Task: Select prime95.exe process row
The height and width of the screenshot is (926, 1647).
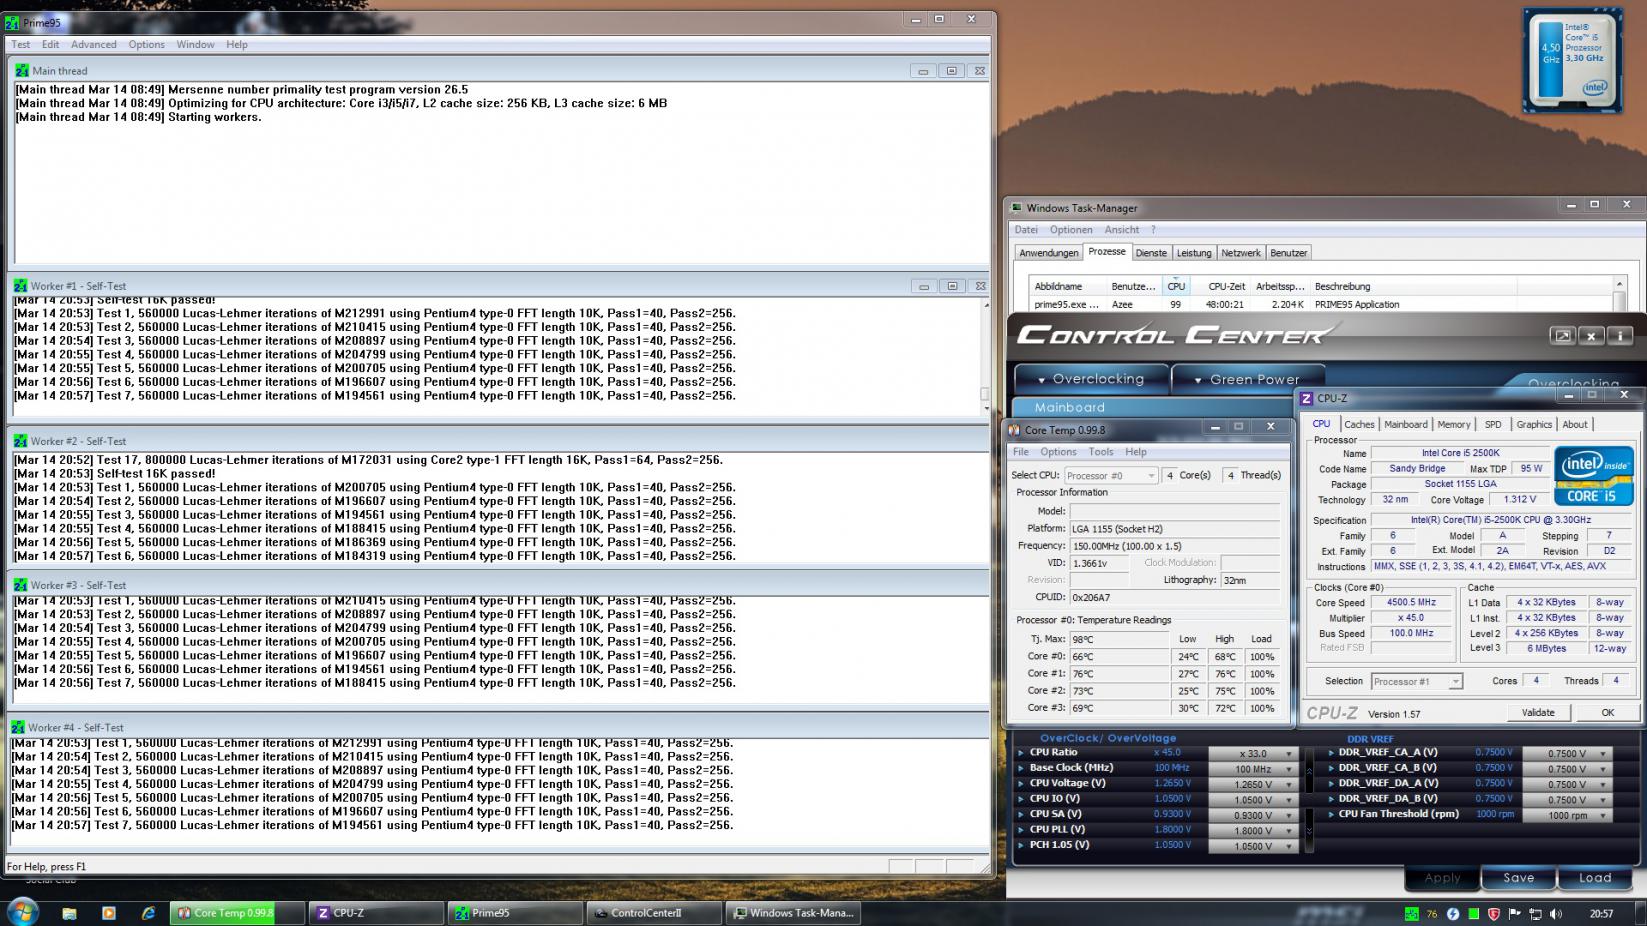Action: point(1320,304)
